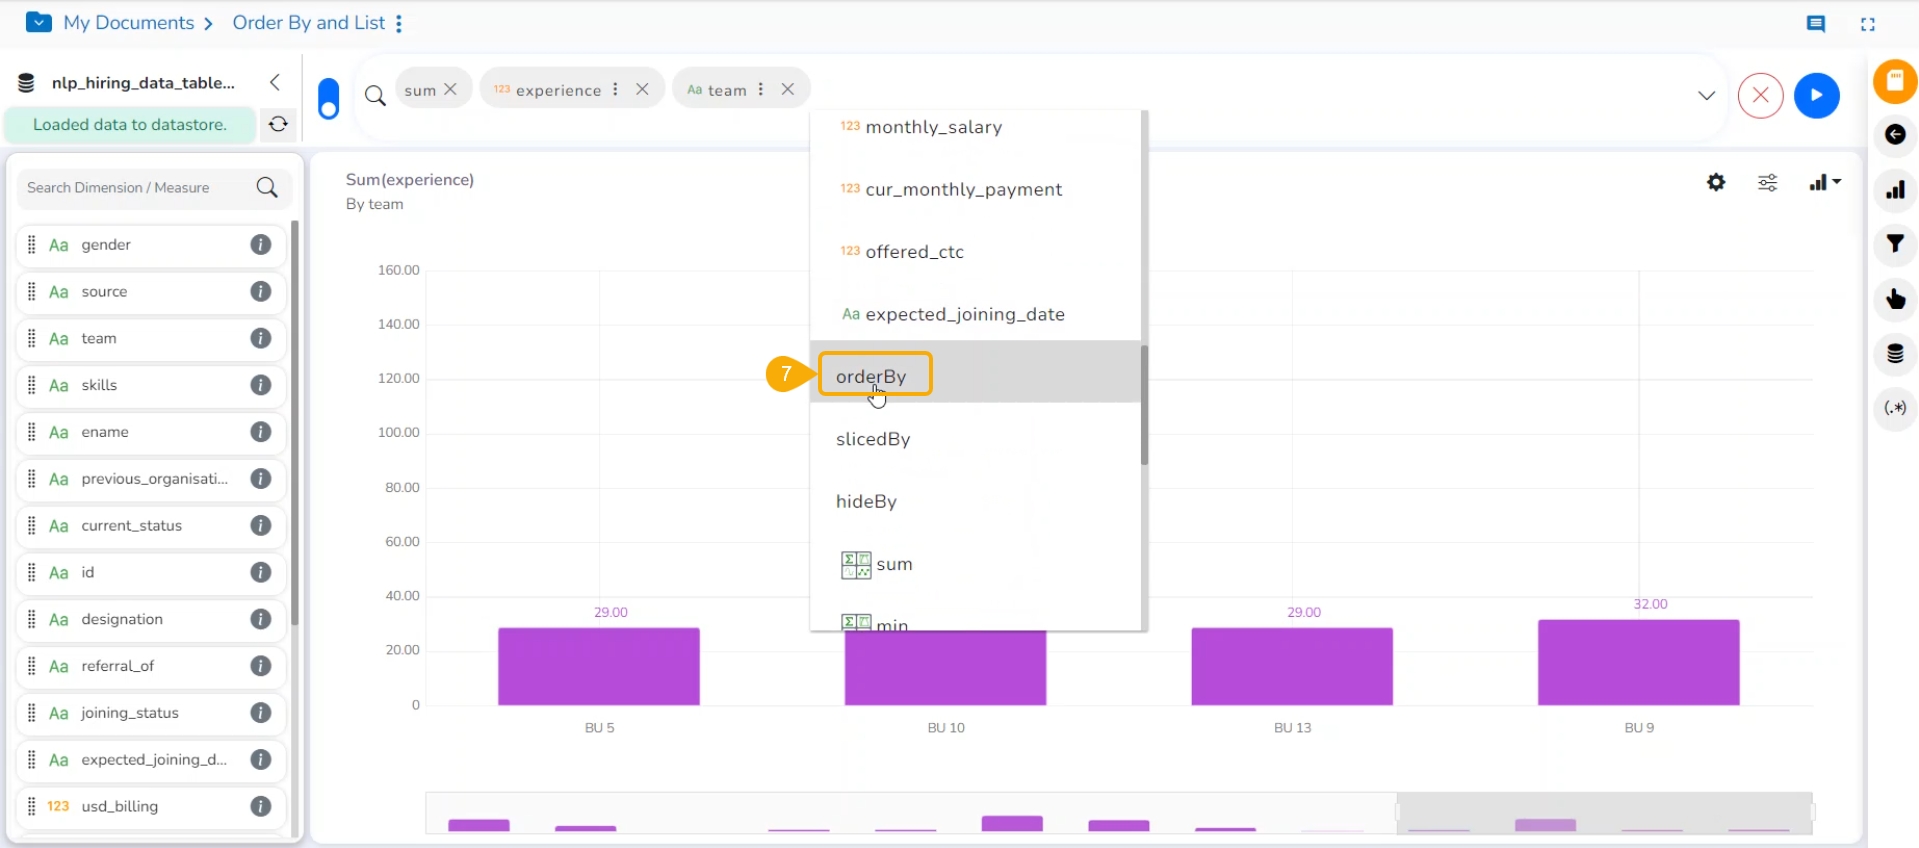Open chart settings gear icon
This screenshot has height=848, width=1919.
(1716, 183)
